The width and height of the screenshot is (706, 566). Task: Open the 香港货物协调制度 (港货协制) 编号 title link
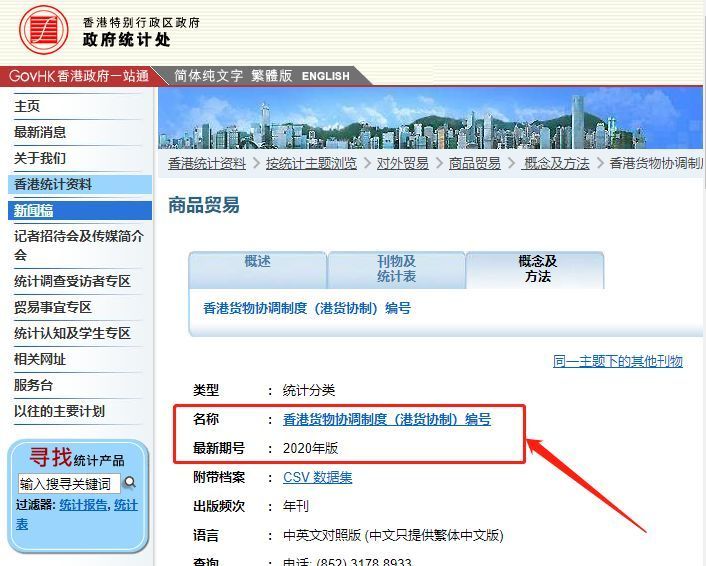[x=386, y=419]
